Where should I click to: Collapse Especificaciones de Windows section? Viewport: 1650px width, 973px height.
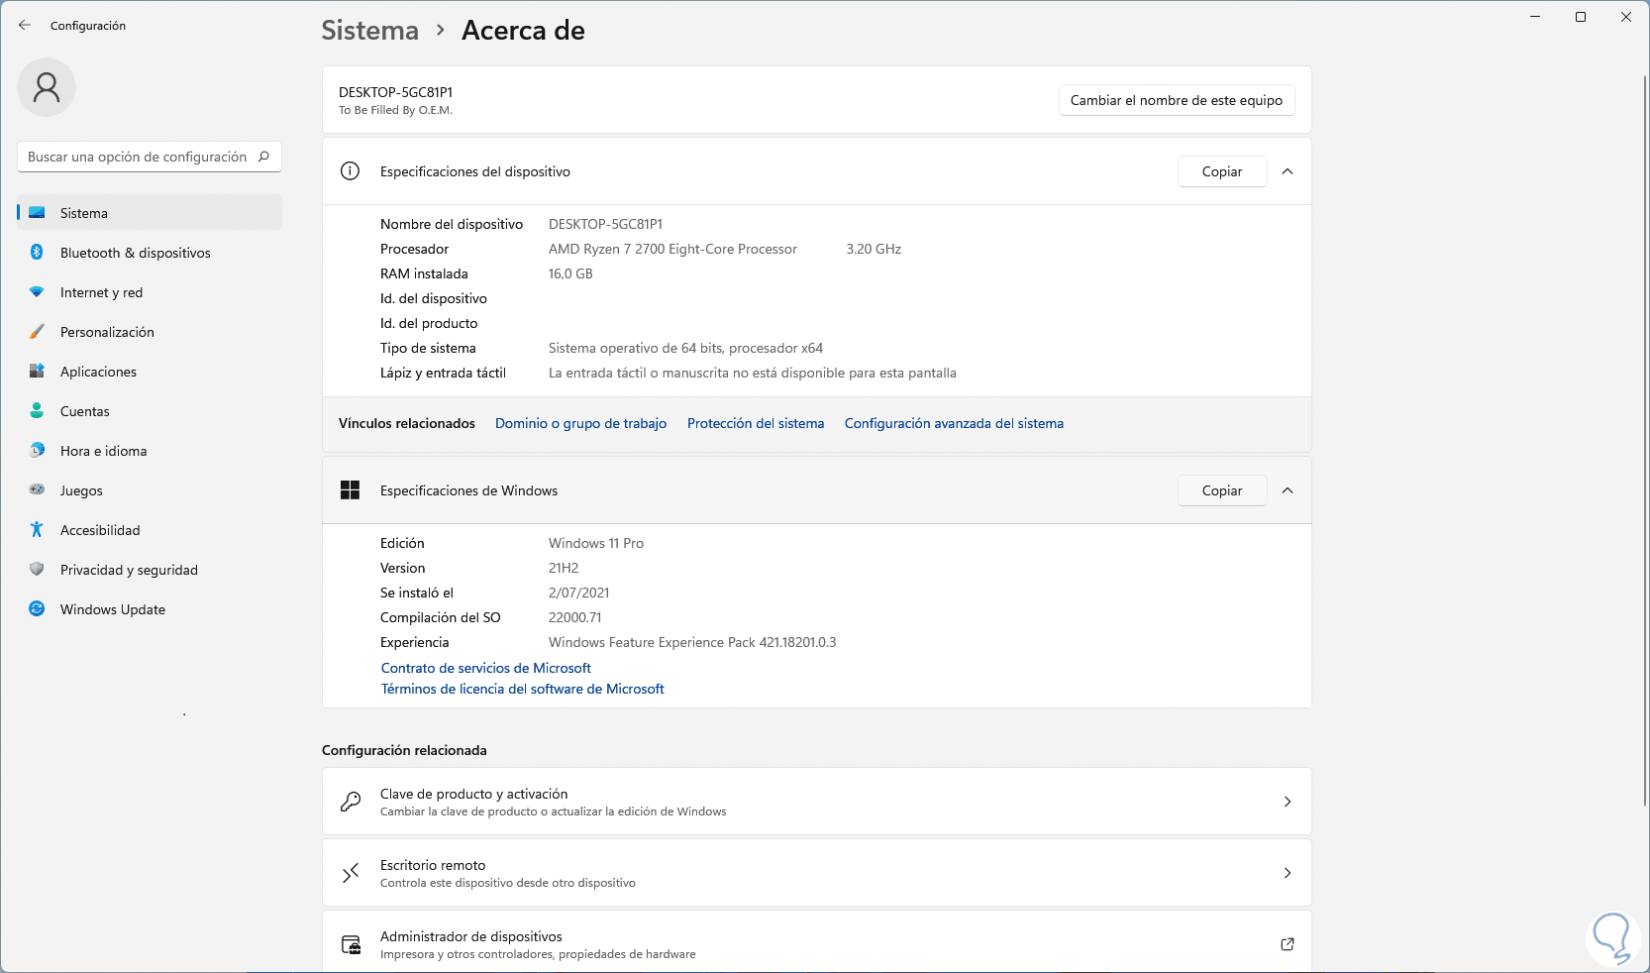1287,491
